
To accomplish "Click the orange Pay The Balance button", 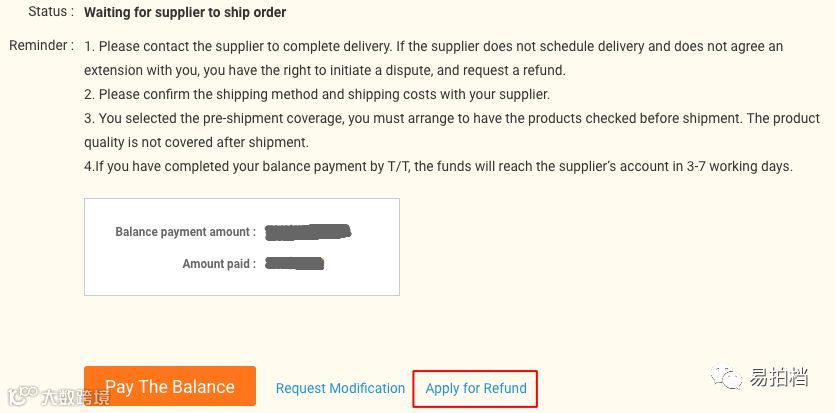I will [170, 386].
